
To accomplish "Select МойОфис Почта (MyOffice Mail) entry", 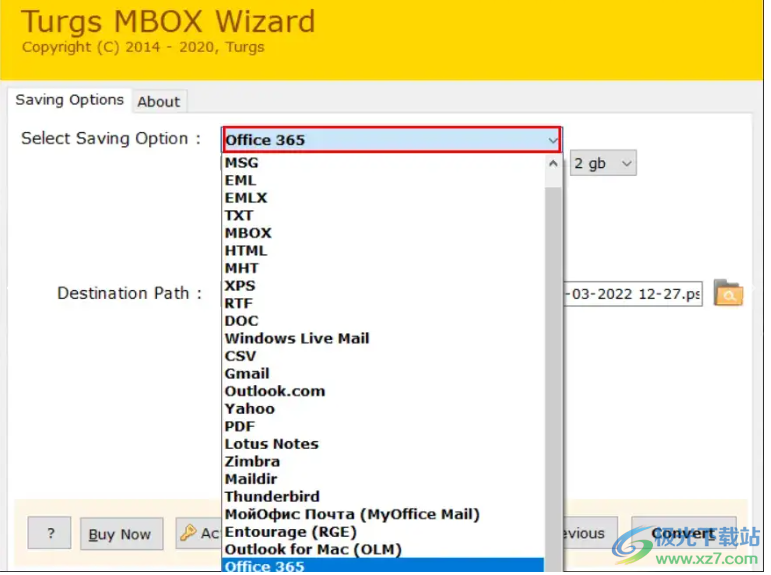I will pyautogui.click(x=384, y=514).
